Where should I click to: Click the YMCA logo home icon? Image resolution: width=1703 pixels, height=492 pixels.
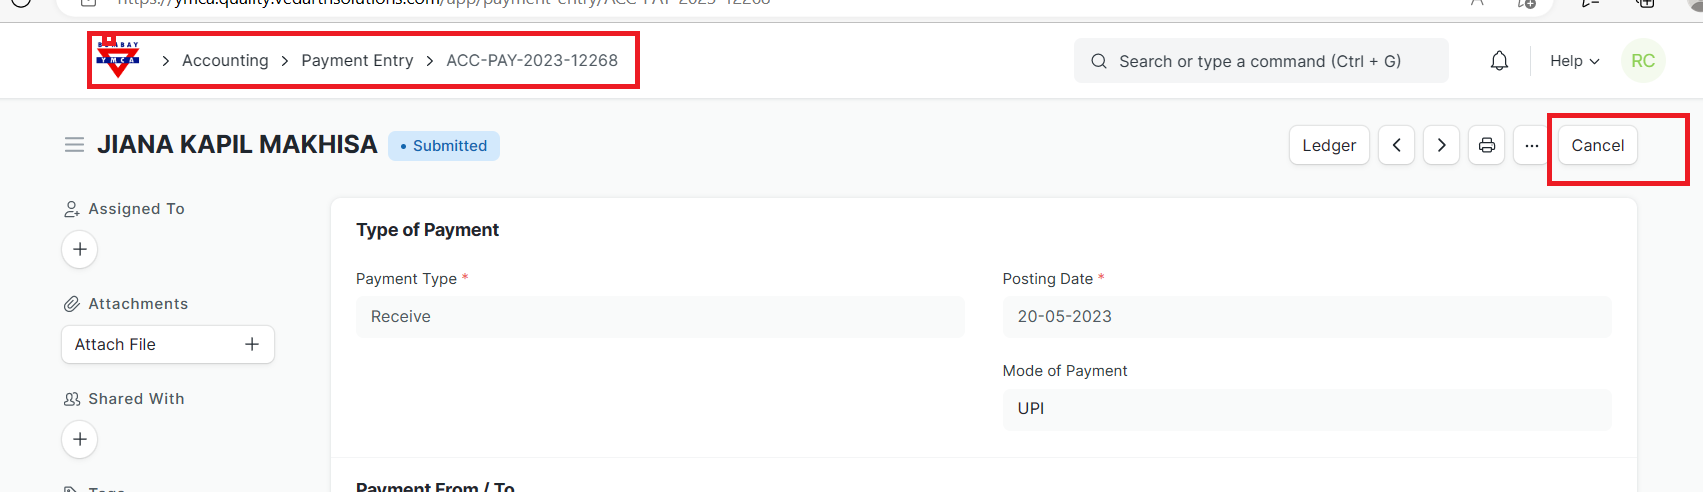point(118,60)
